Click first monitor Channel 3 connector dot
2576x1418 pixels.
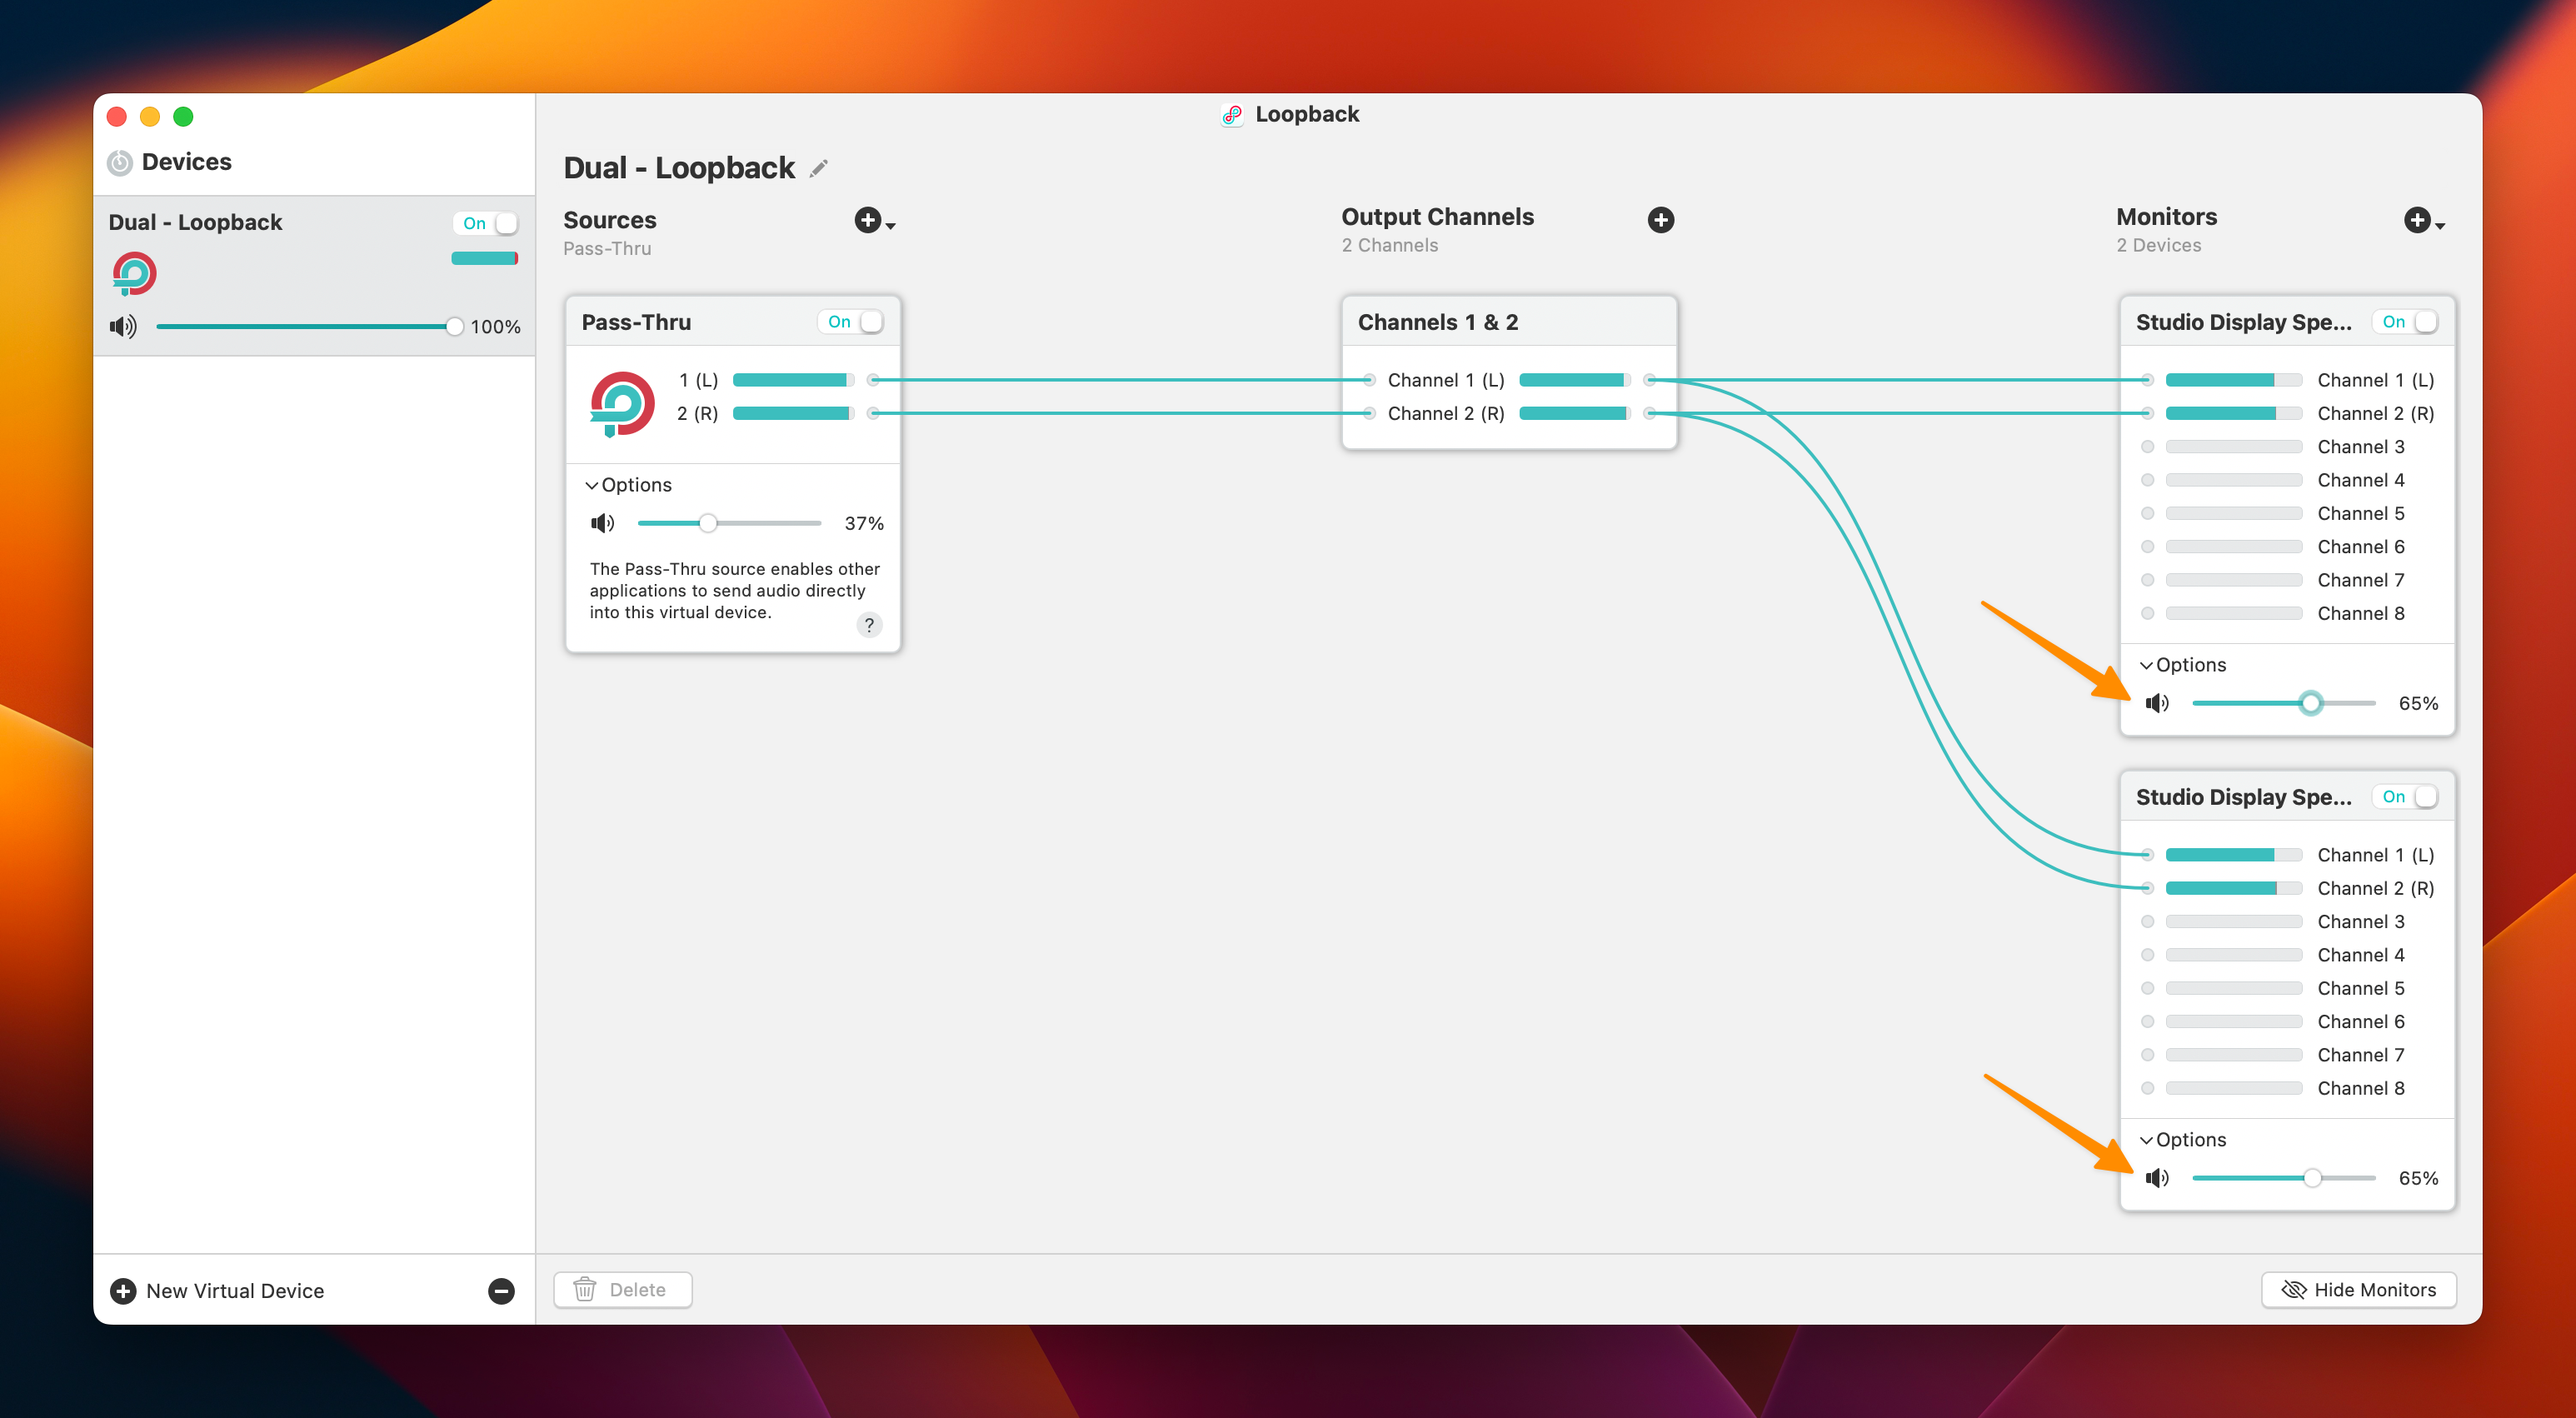pyautogui.click(x=2147, y=447)
